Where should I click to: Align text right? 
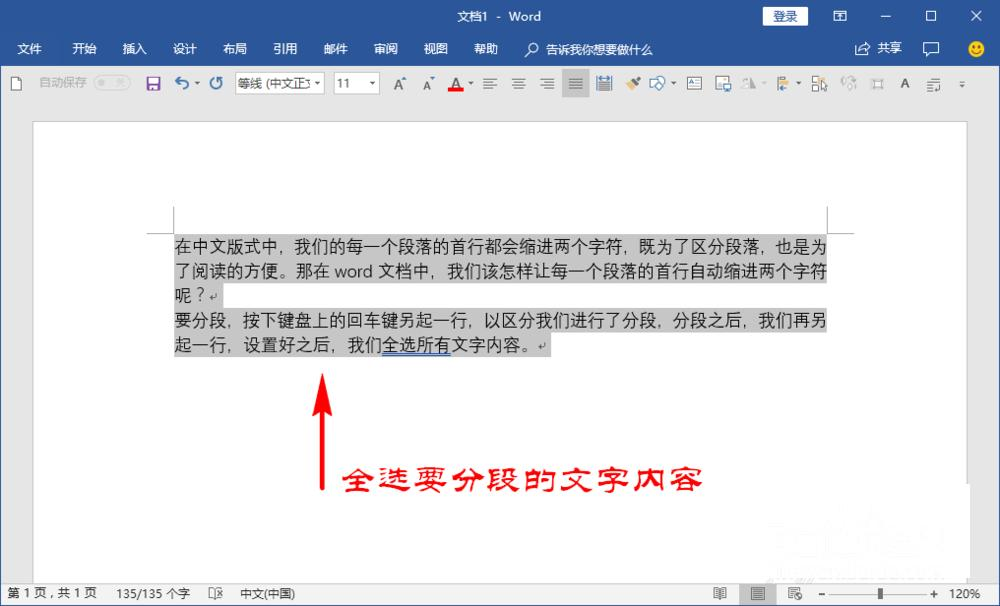coord(547,84)
